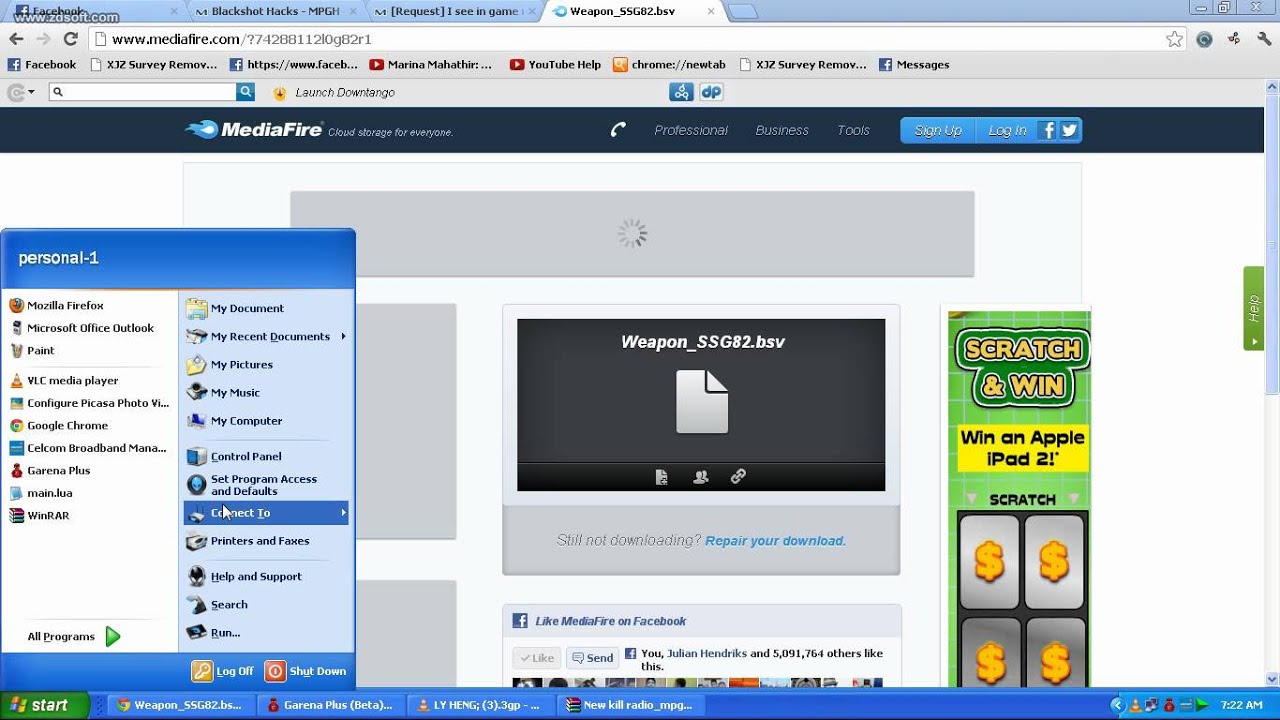Log in with Twitter icon
The image size is (1280, 720).
click(x=1069, y=130)
